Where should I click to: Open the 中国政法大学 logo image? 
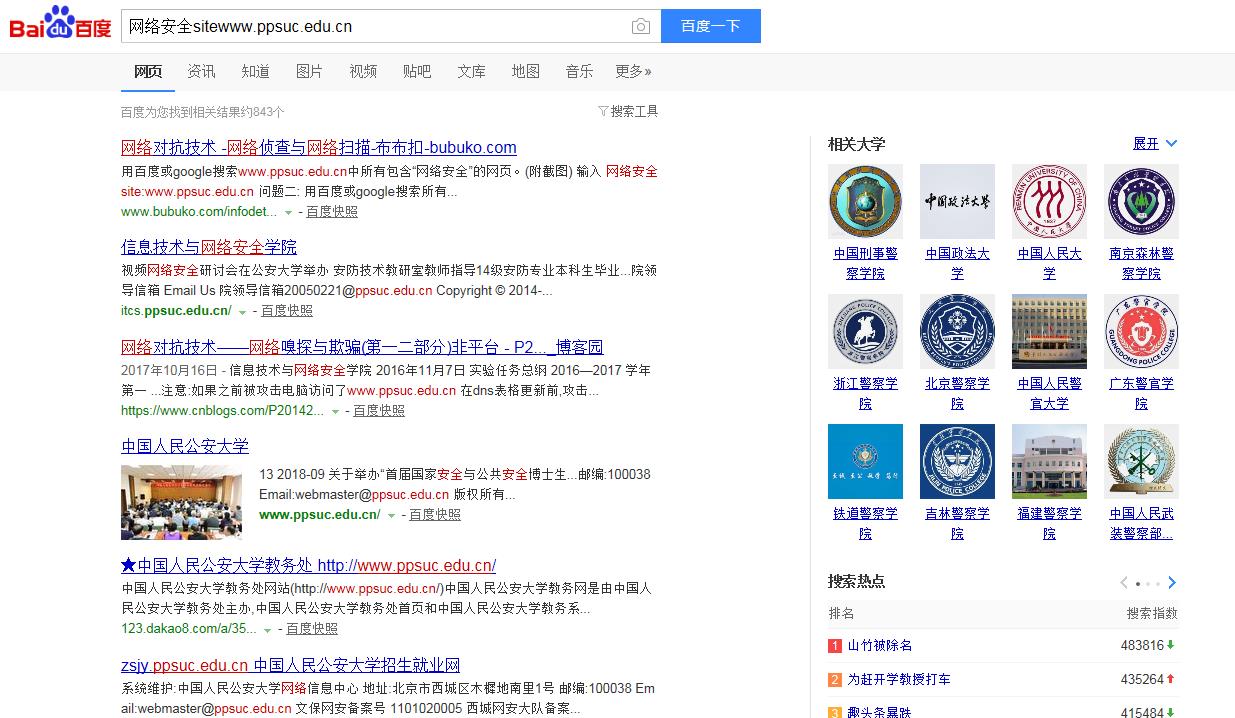957,201
